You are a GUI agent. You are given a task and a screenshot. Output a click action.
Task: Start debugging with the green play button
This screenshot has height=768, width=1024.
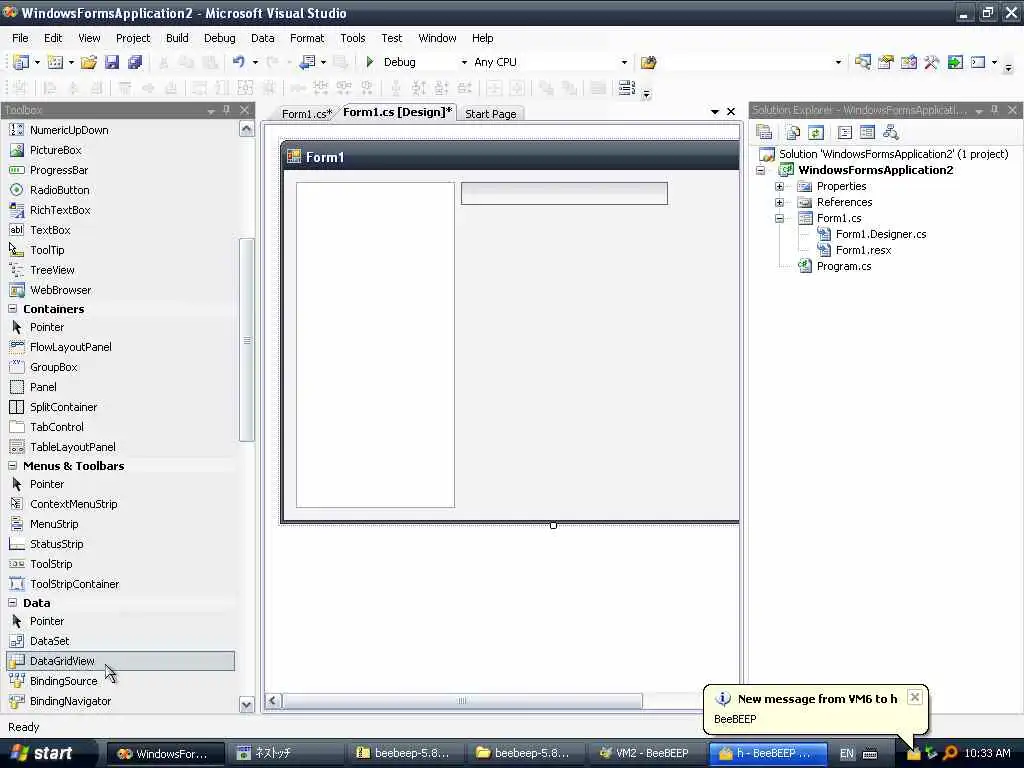[370, 62]
